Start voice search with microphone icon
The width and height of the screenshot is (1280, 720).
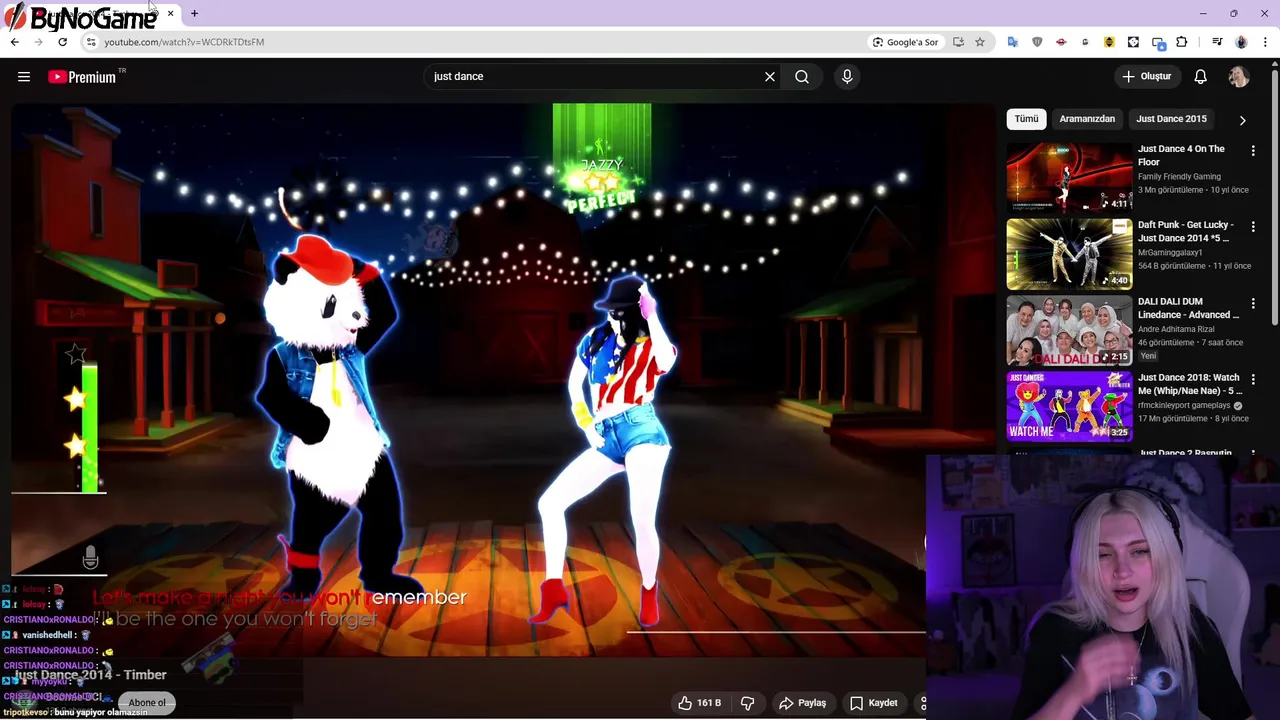click(x=847, y=77)
